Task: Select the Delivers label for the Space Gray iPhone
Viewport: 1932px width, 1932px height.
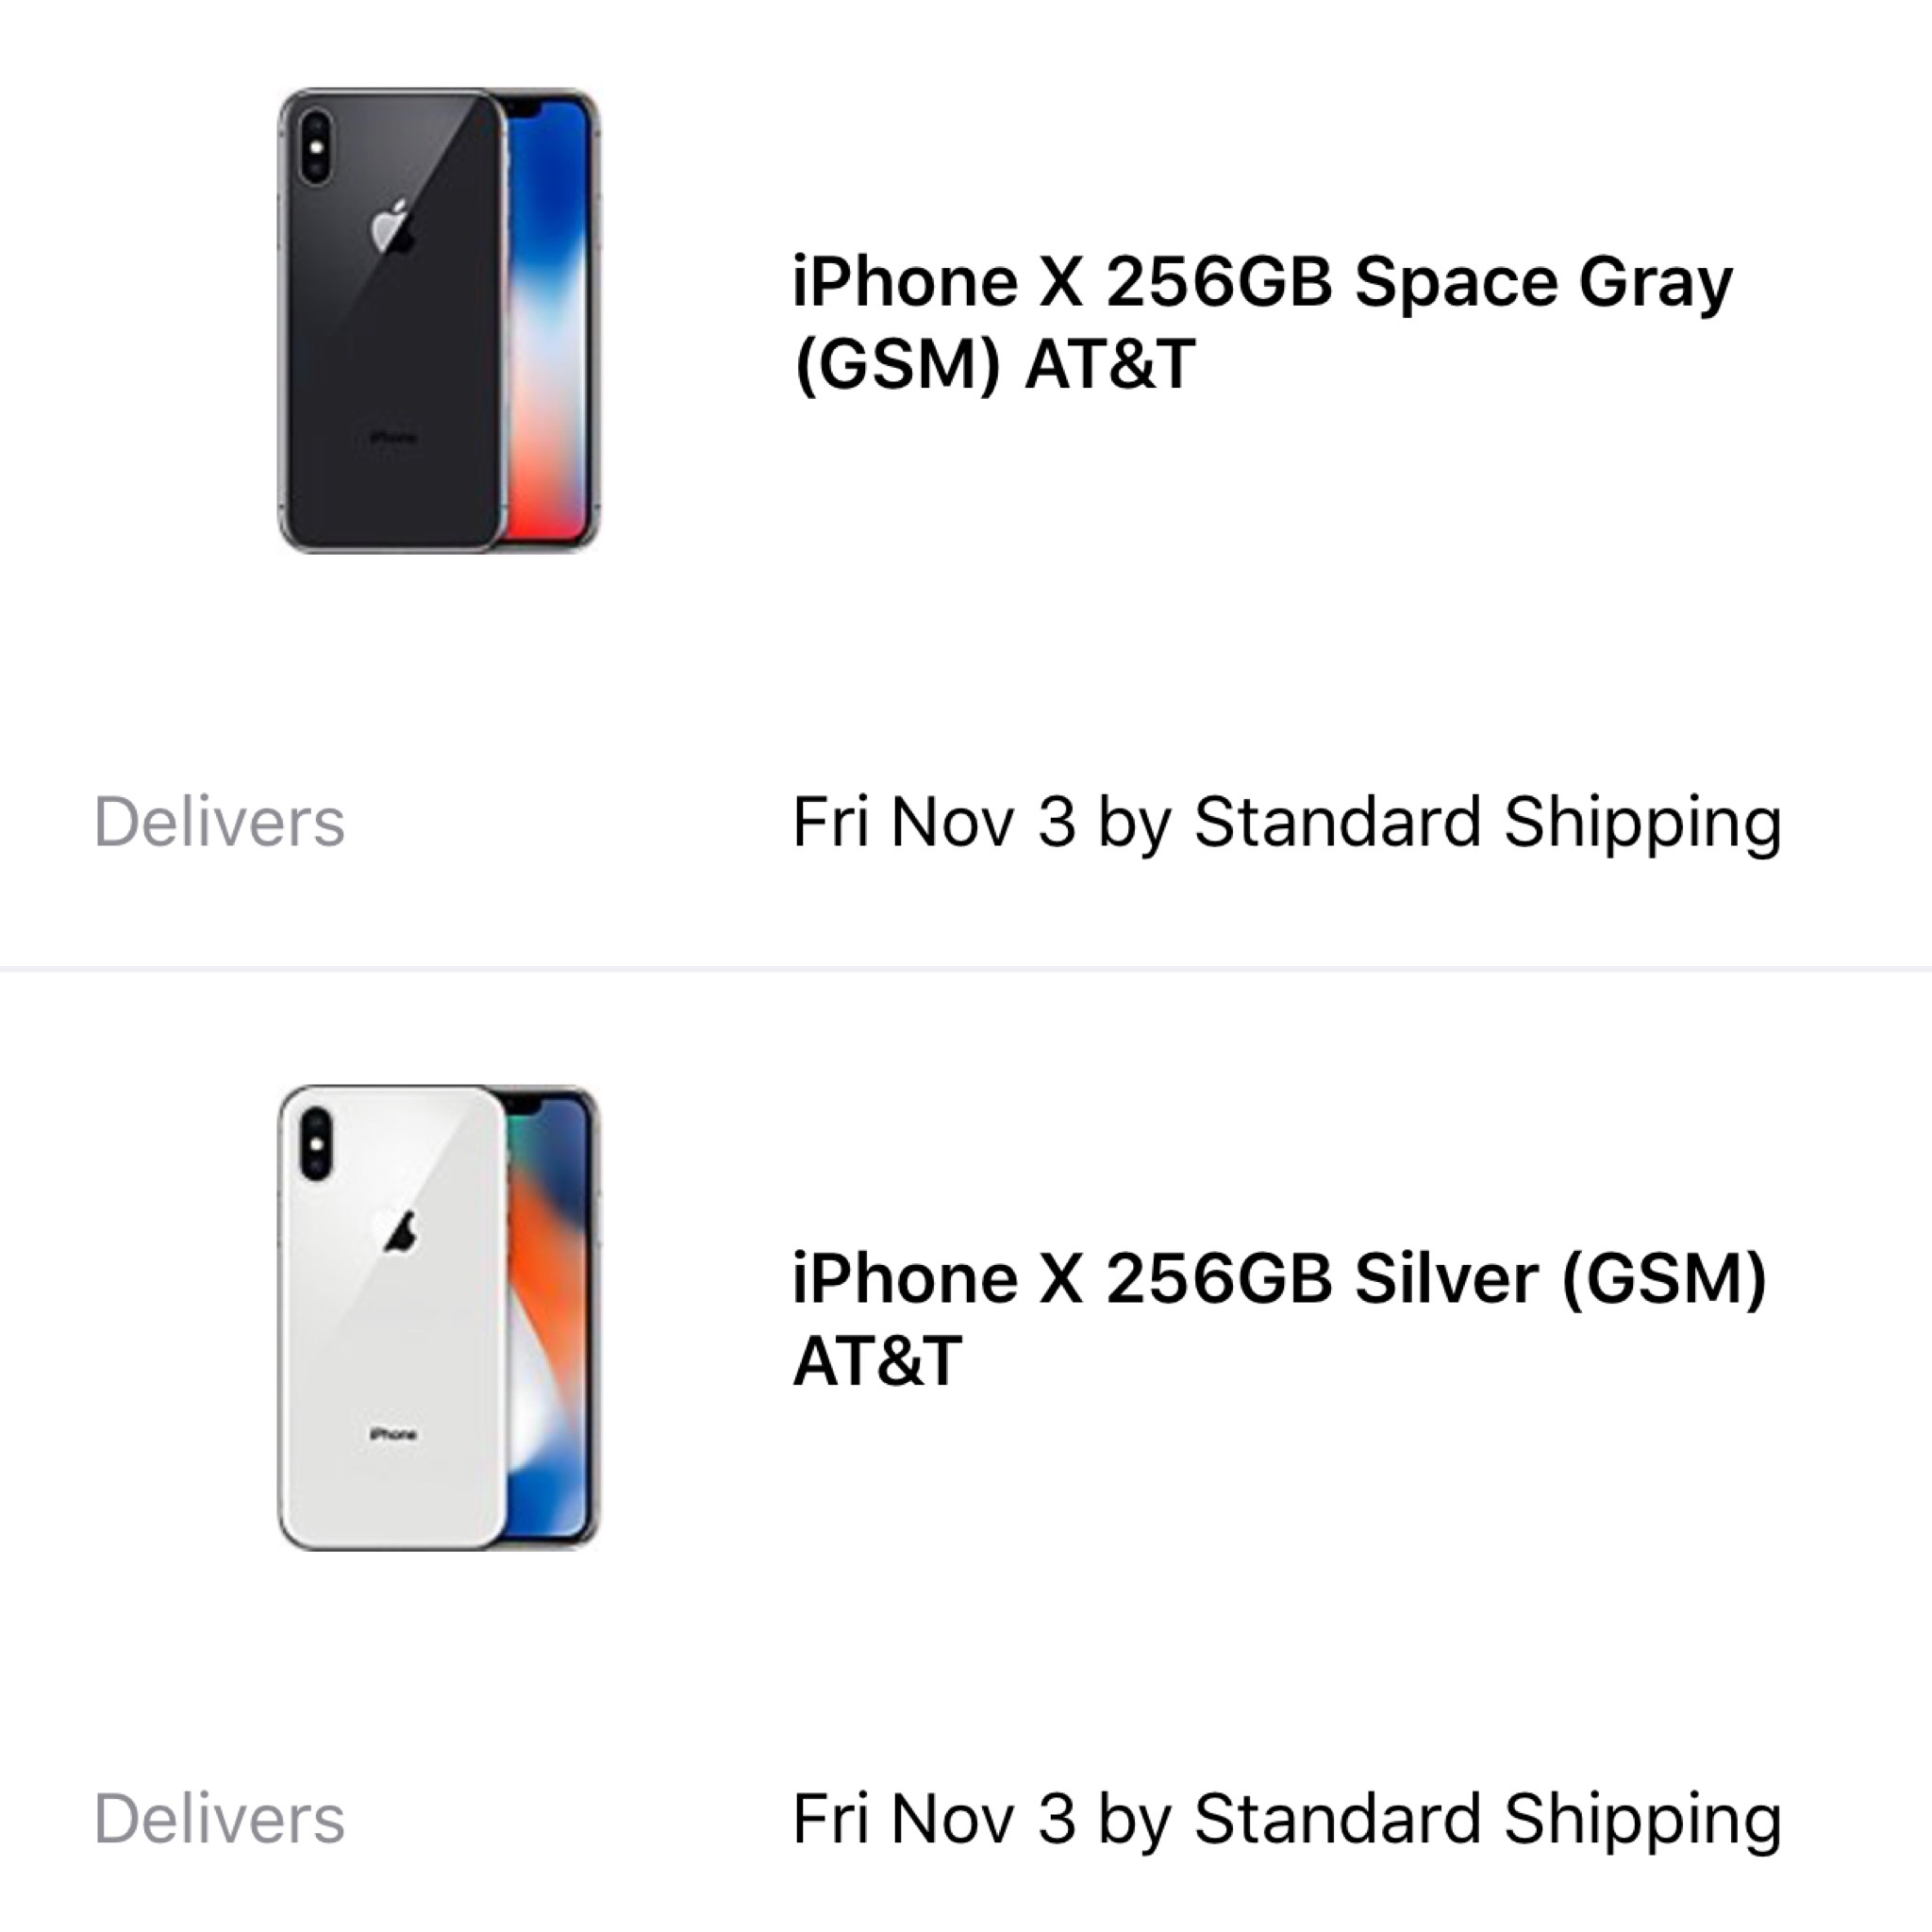Action: pyautogui.click(x=219, y=822)
